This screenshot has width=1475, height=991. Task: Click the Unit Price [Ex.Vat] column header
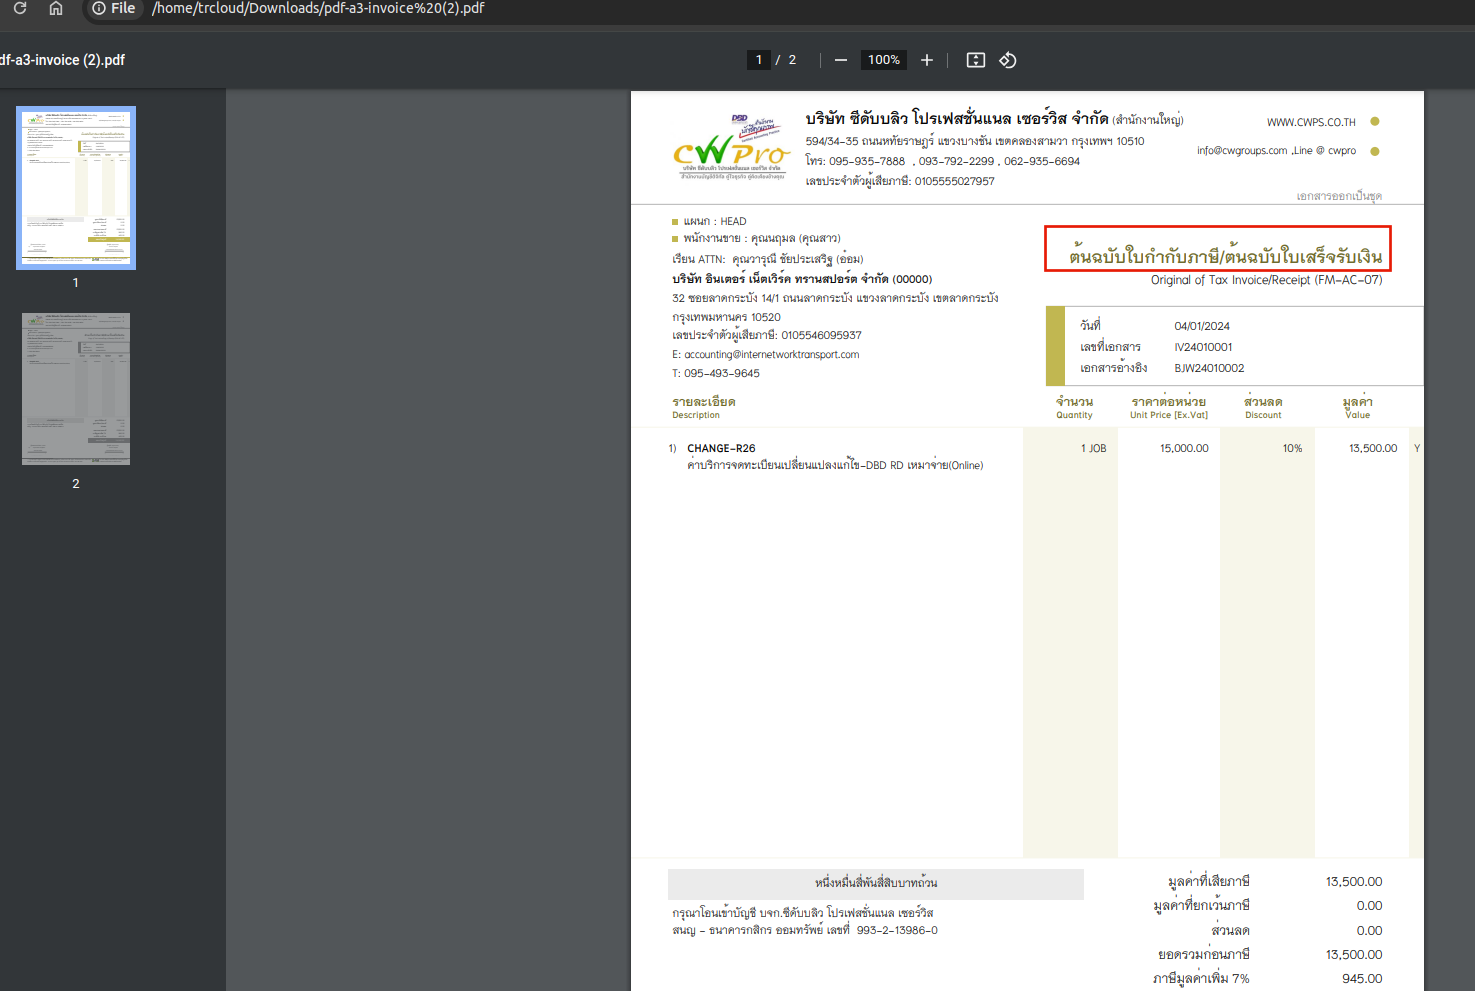[1169, 407]
